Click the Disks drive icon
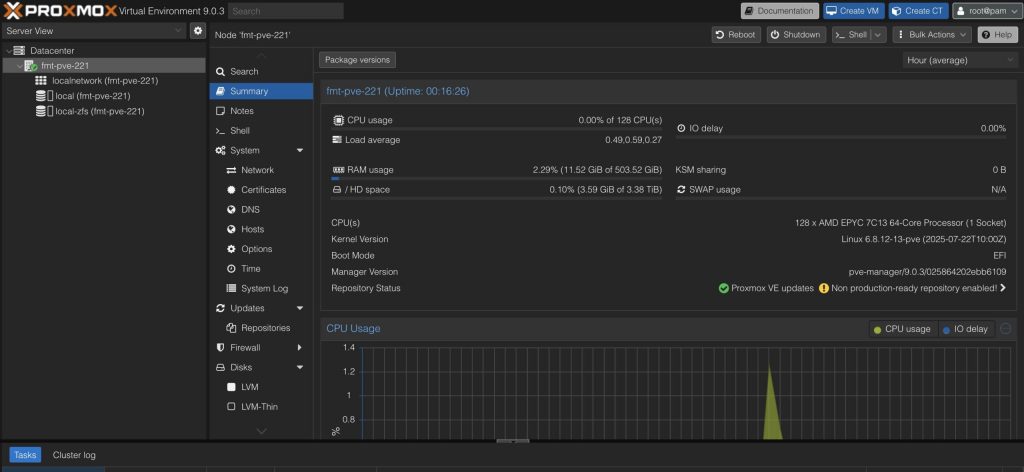The image size is (1024, 472). tap(221, 368)
